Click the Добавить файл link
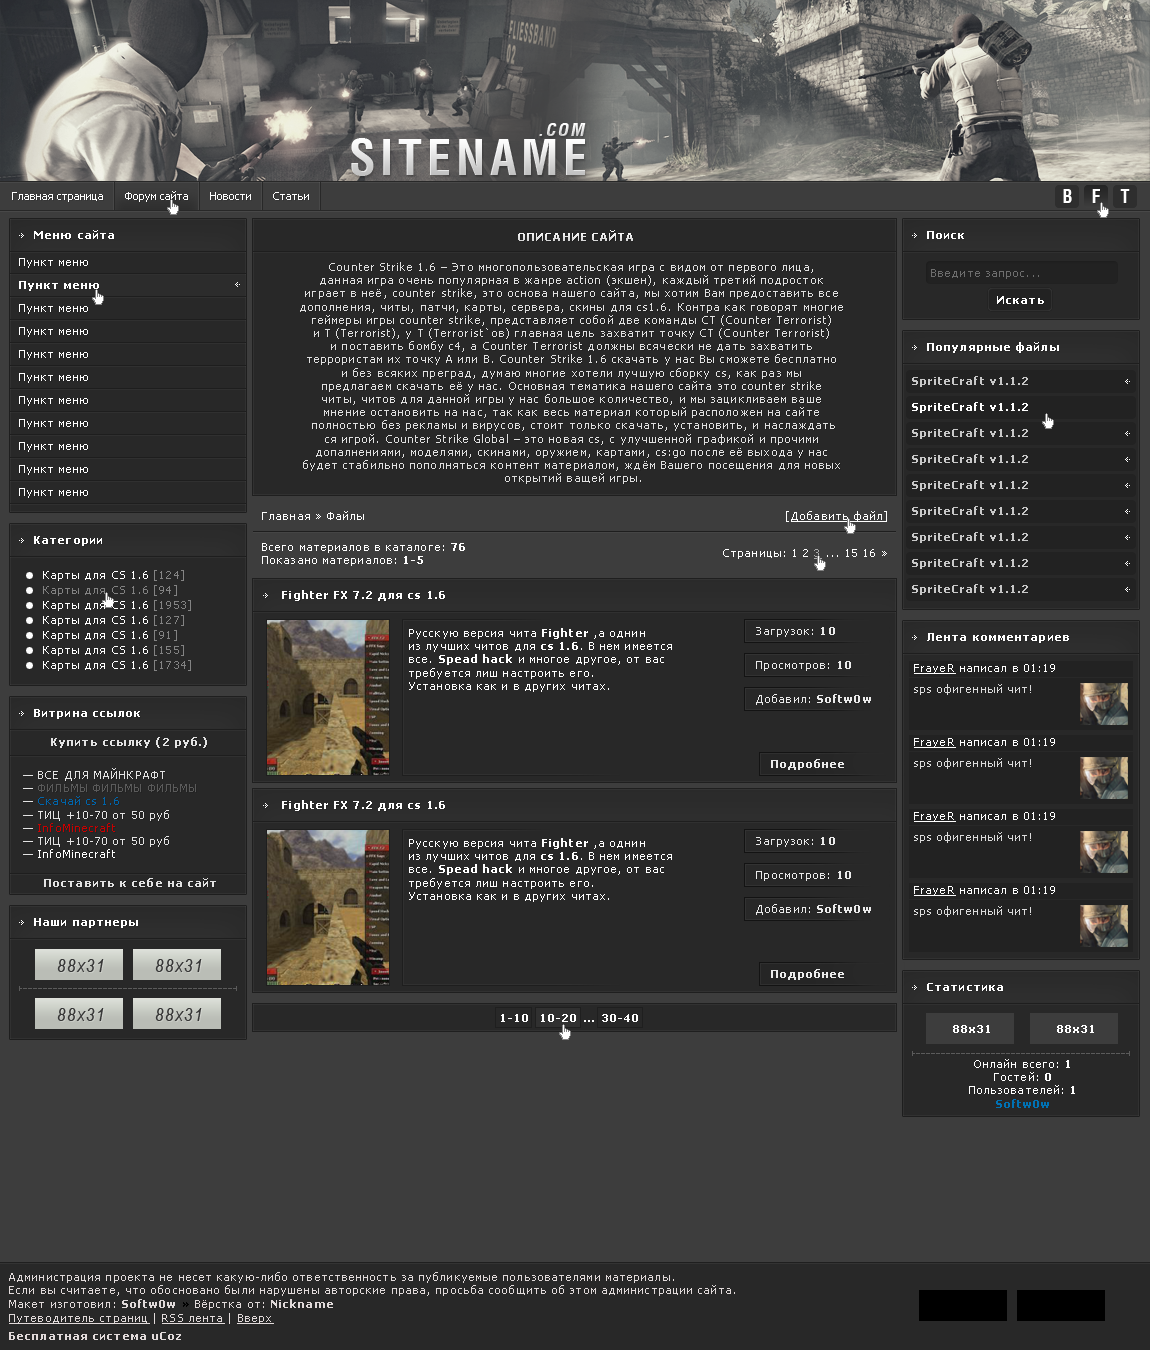The image size is (1150, 1350). [837, 516]
